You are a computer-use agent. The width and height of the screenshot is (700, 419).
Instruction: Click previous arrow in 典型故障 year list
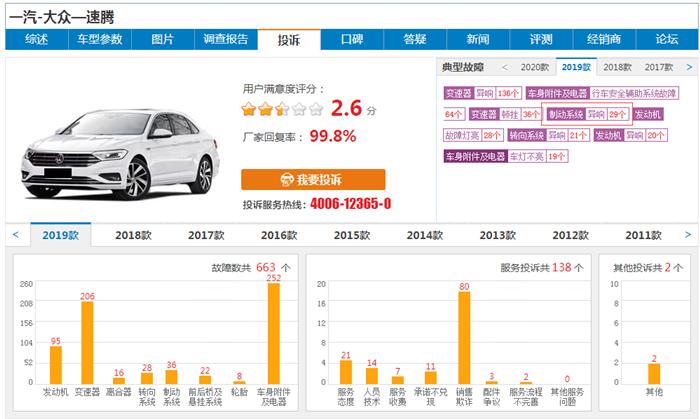[x=504, y=67]
